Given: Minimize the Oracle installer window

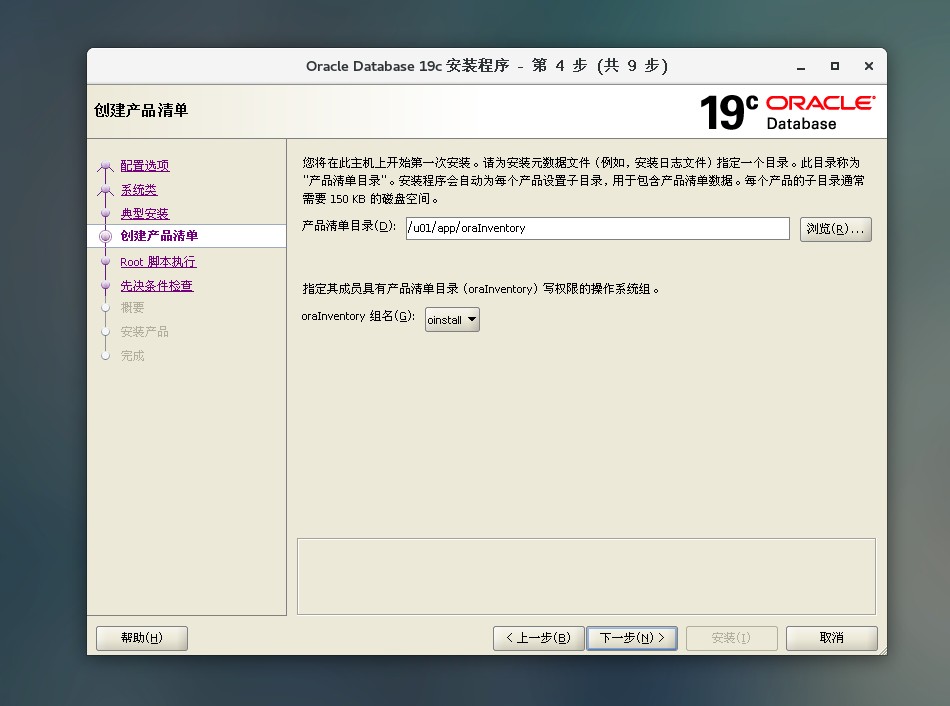Looking at the screenshot, I should click(801, 66).
